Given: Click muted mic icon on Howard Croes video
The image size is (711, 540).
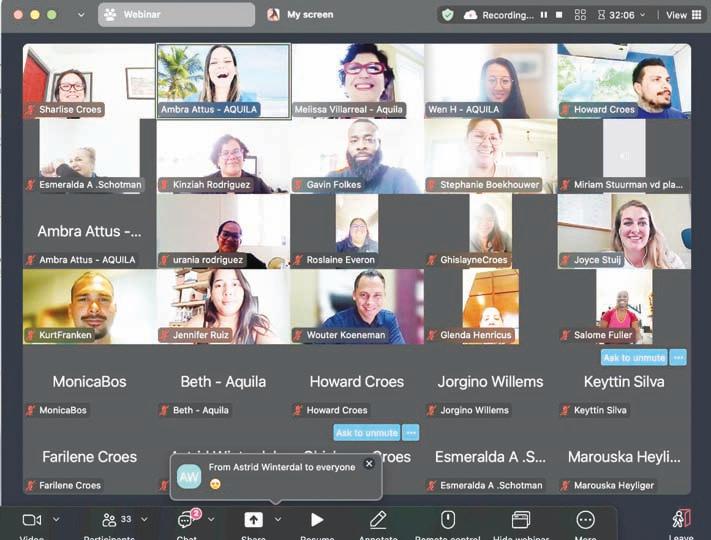Looking at the screenshot, I should click(565, 109).
